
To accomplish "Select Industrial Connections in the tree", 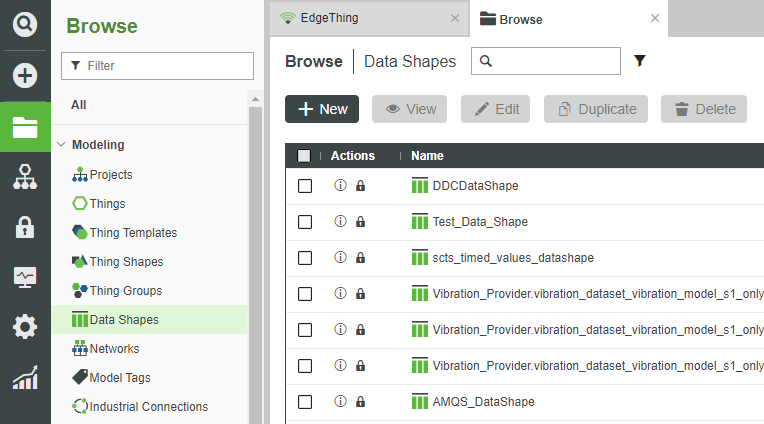I will coord(148,407).
